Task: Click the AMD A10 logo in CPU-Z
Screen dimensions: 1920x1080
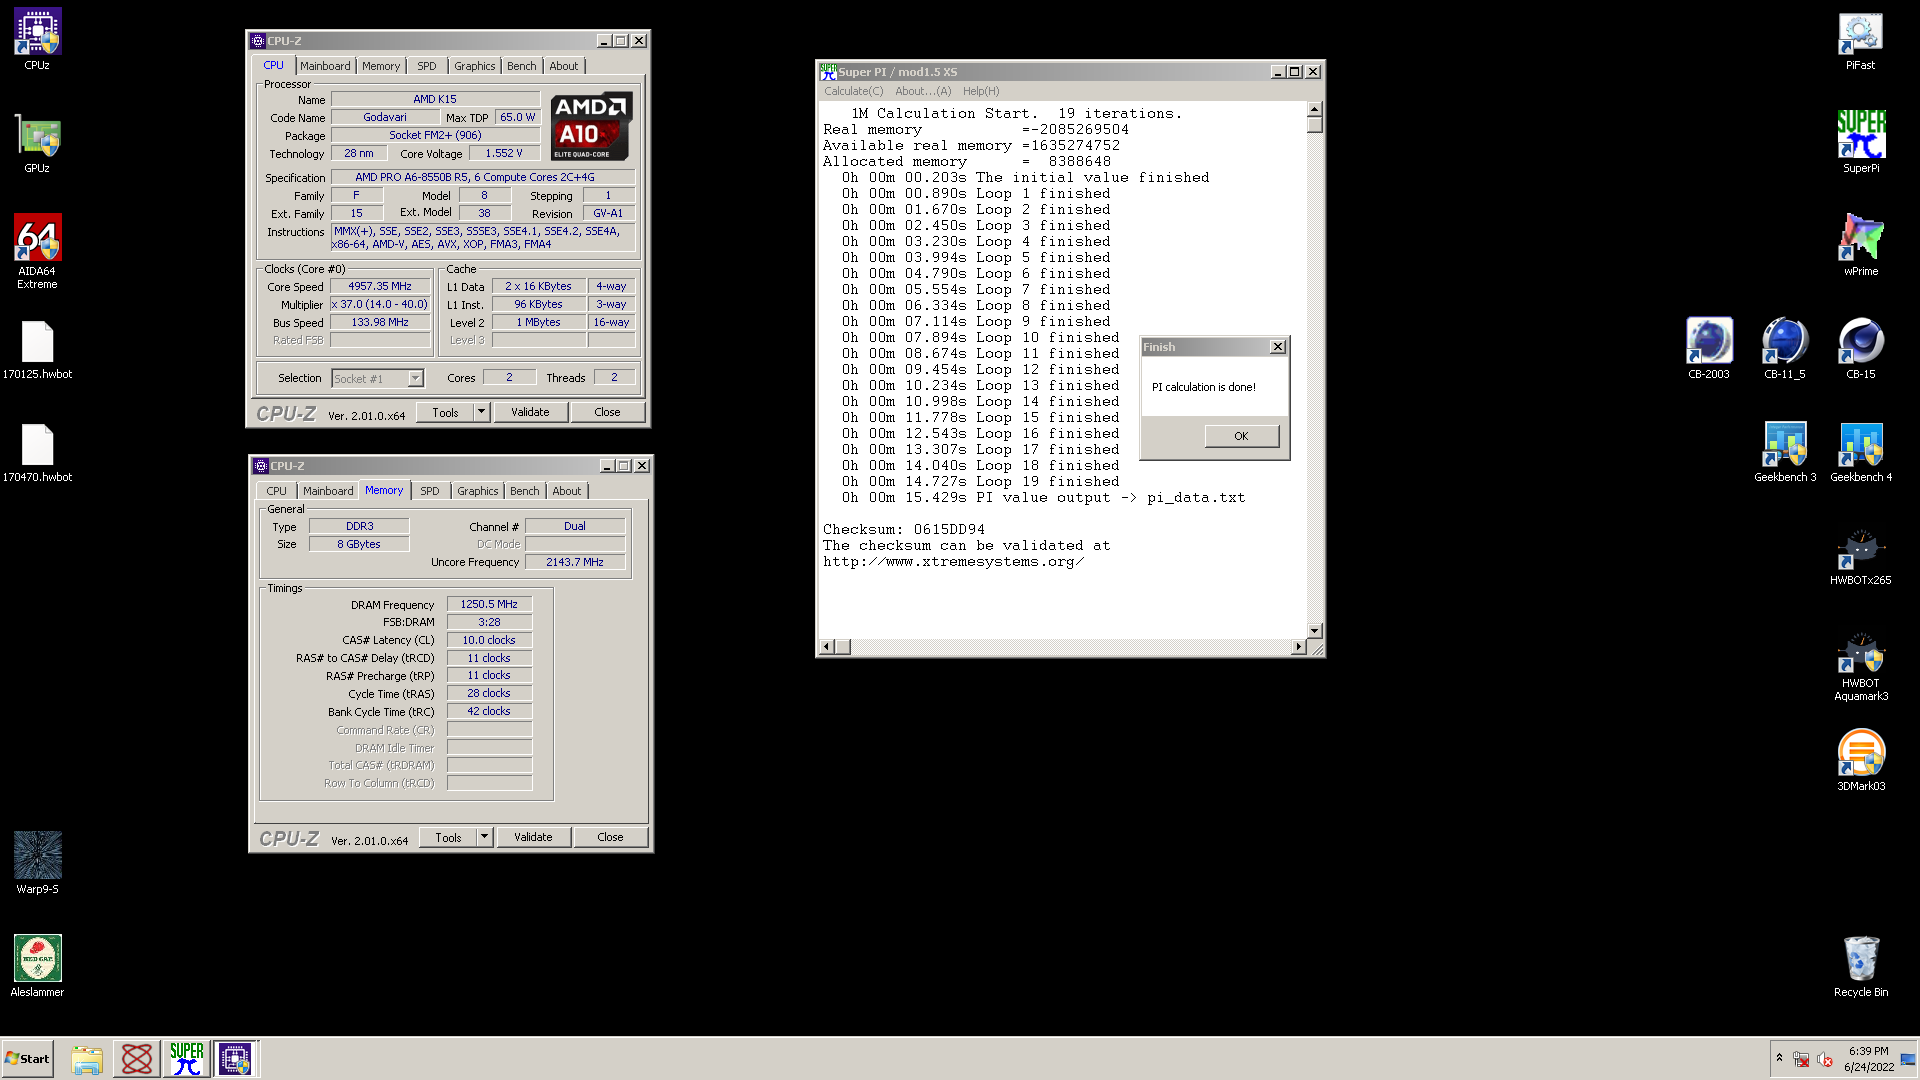Action: 591,126
